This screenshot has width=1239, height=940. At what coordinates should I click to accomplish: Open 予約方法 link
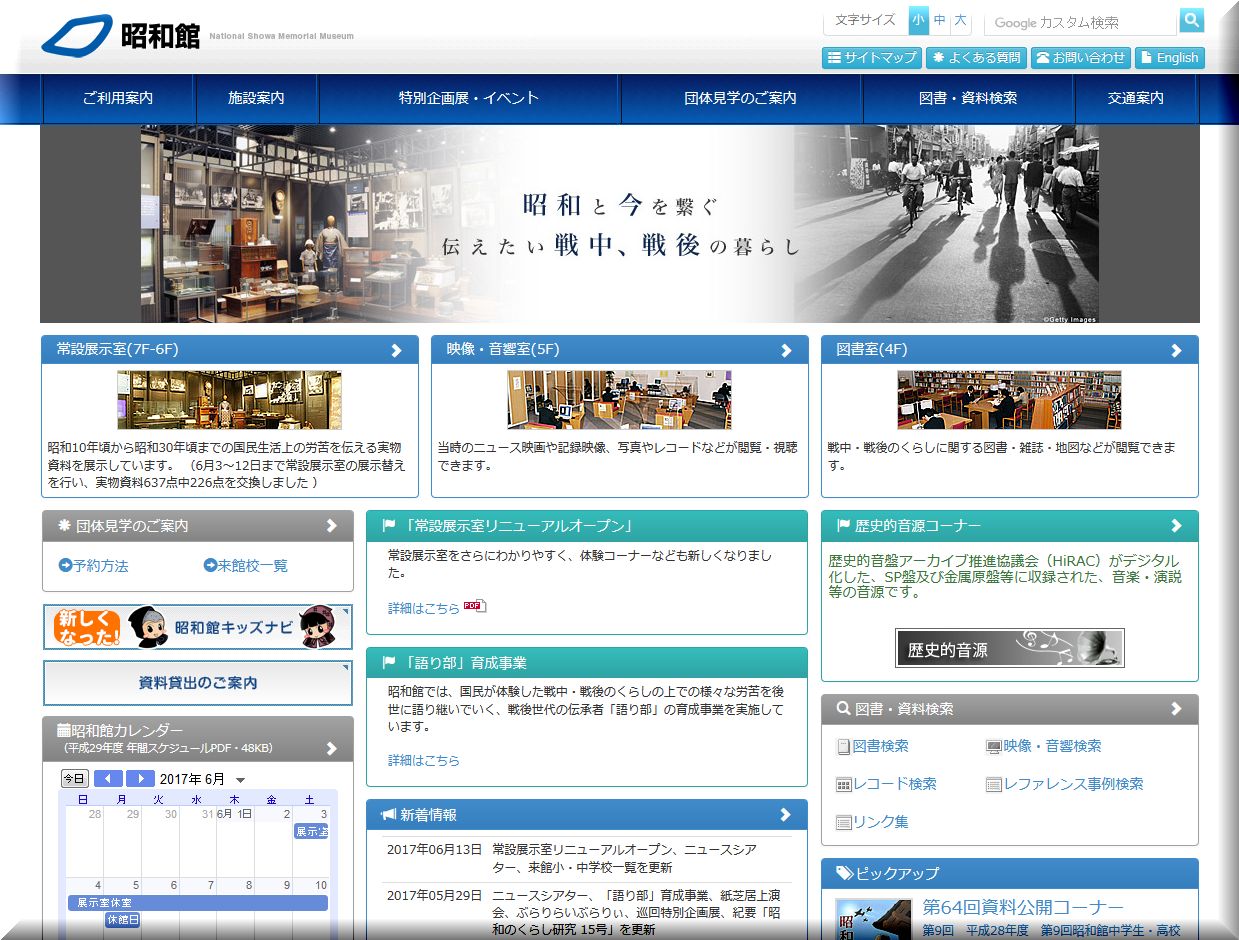[94, 566]
